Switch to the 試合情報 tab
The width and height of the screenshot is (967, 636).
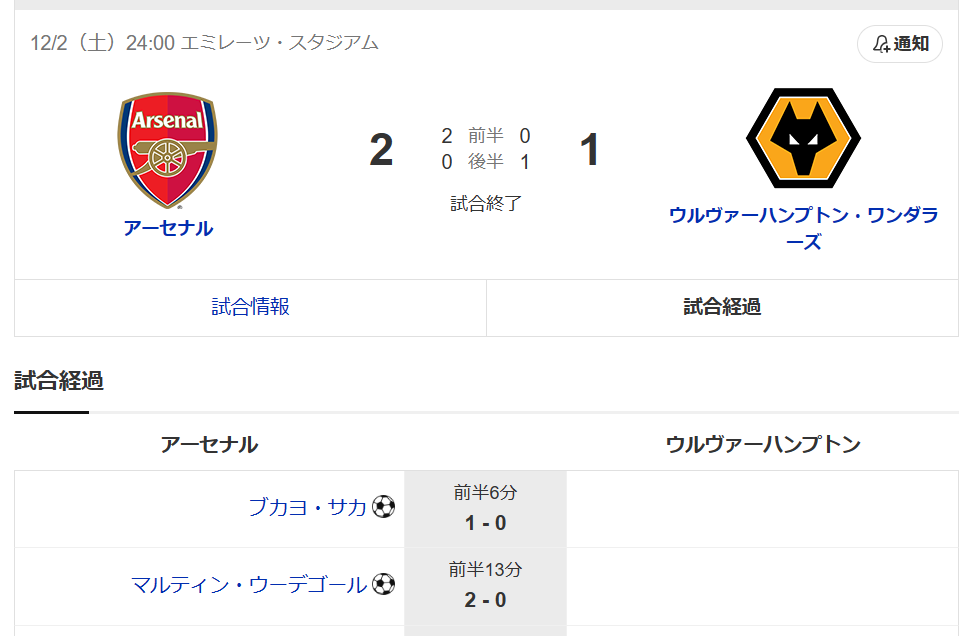click(250, 307)
